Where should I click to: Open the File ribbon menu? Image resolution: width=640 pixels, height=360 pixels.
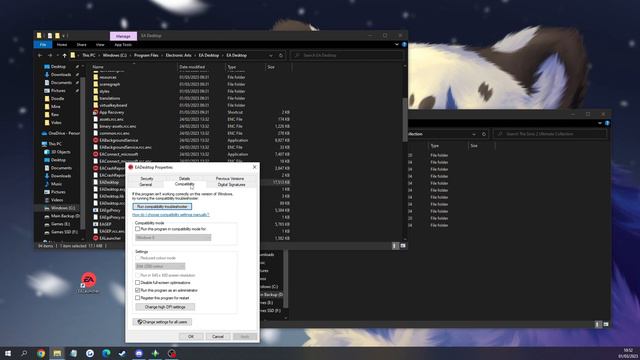pos(43,44)
